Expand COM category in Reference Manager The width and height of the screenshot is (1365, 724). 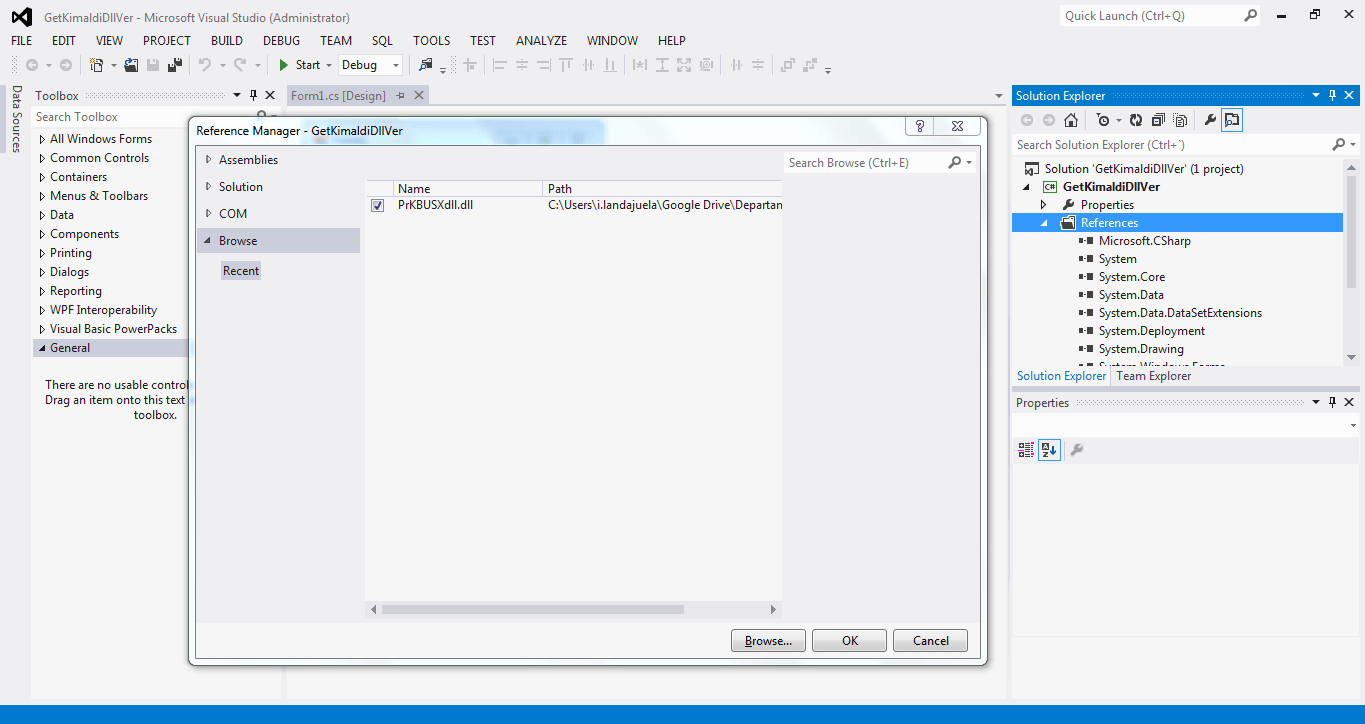(x=208, y=213)
